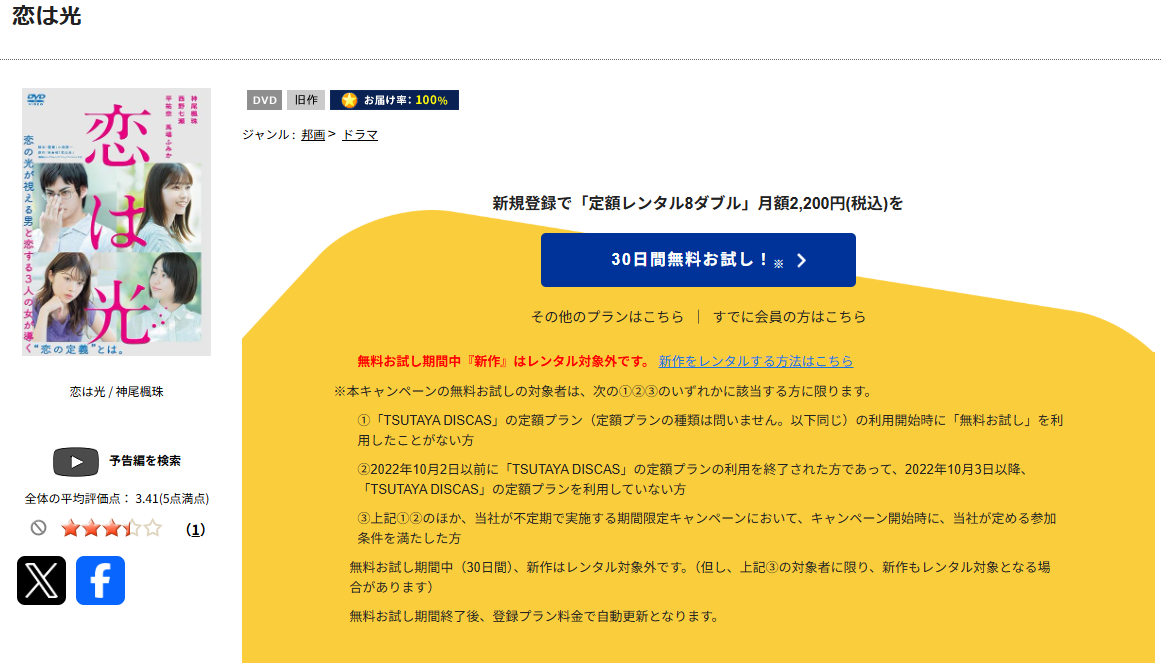Open その他のプランはこちら link
This screenshot has height=668, width=1161.
(607, 317)
